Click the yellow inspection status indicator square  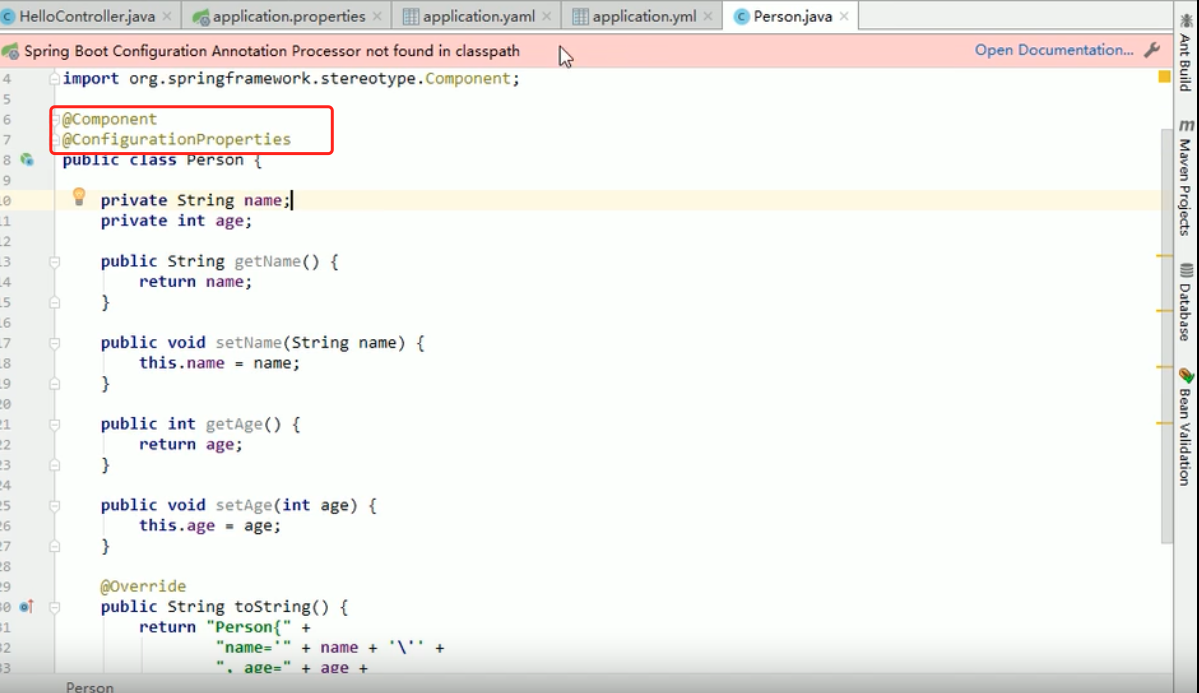[x=1164, y=76]
